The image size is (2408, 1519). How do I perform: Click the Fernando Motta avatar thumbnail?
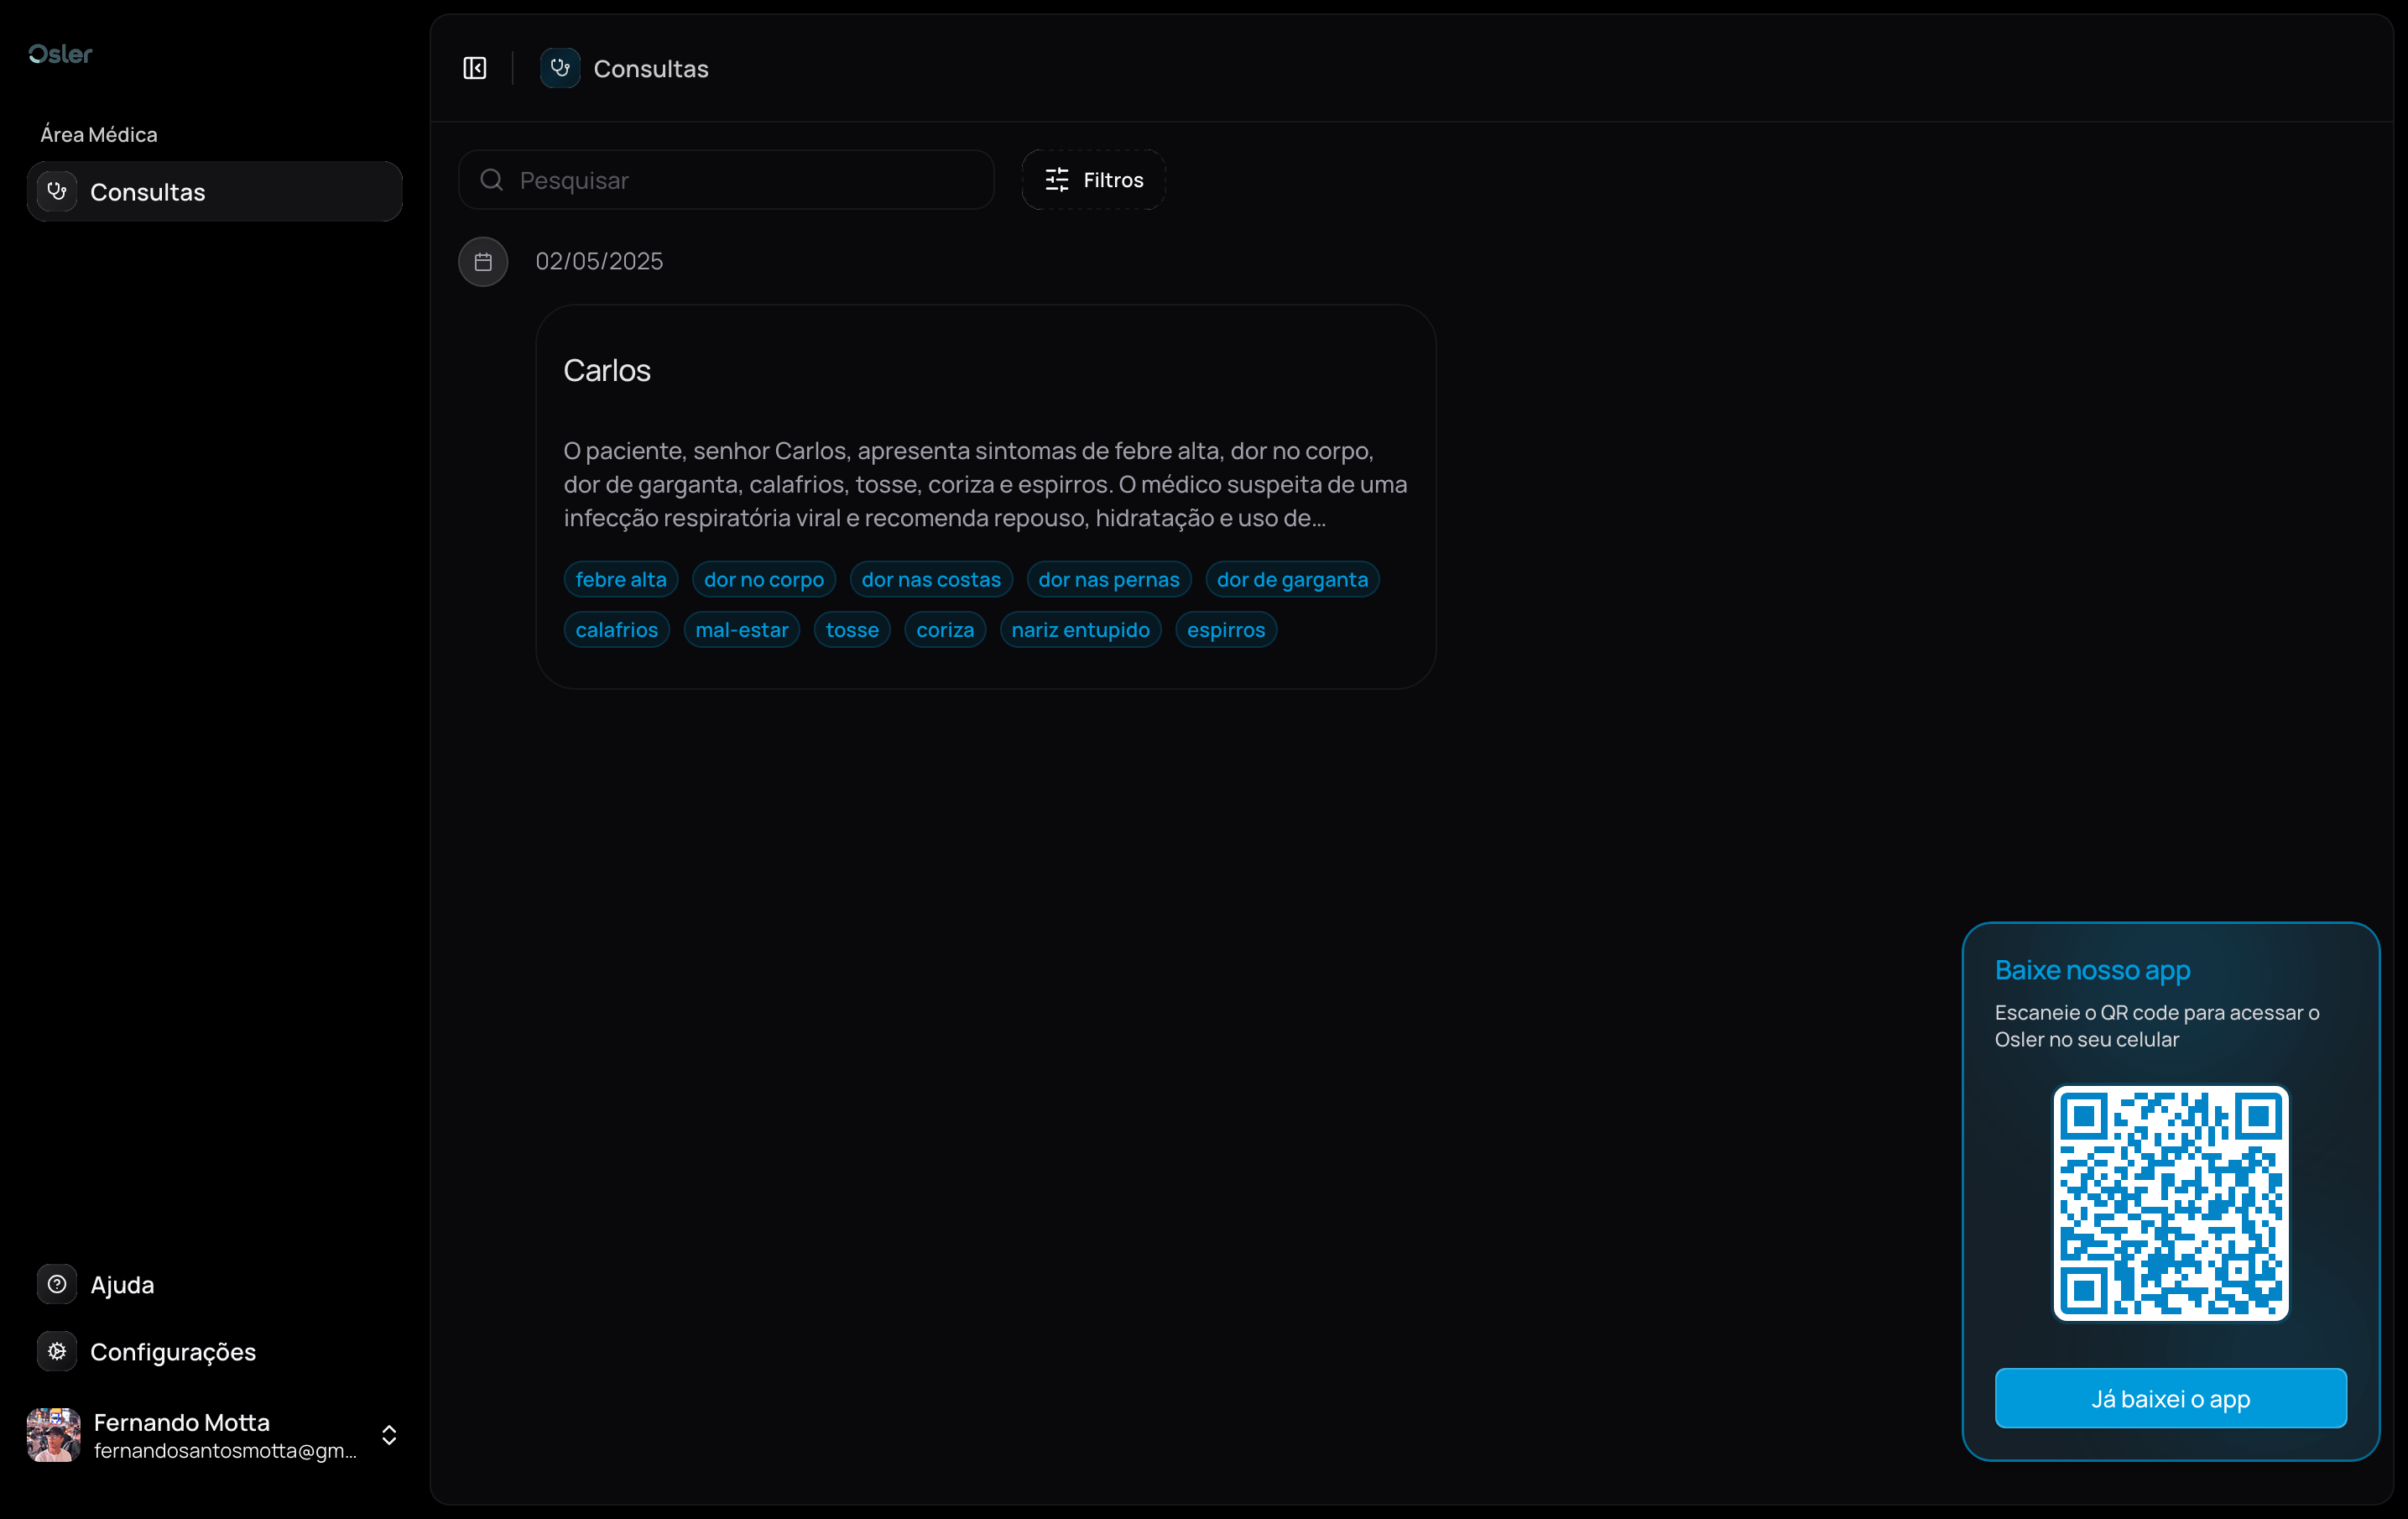click(54, 1435)
